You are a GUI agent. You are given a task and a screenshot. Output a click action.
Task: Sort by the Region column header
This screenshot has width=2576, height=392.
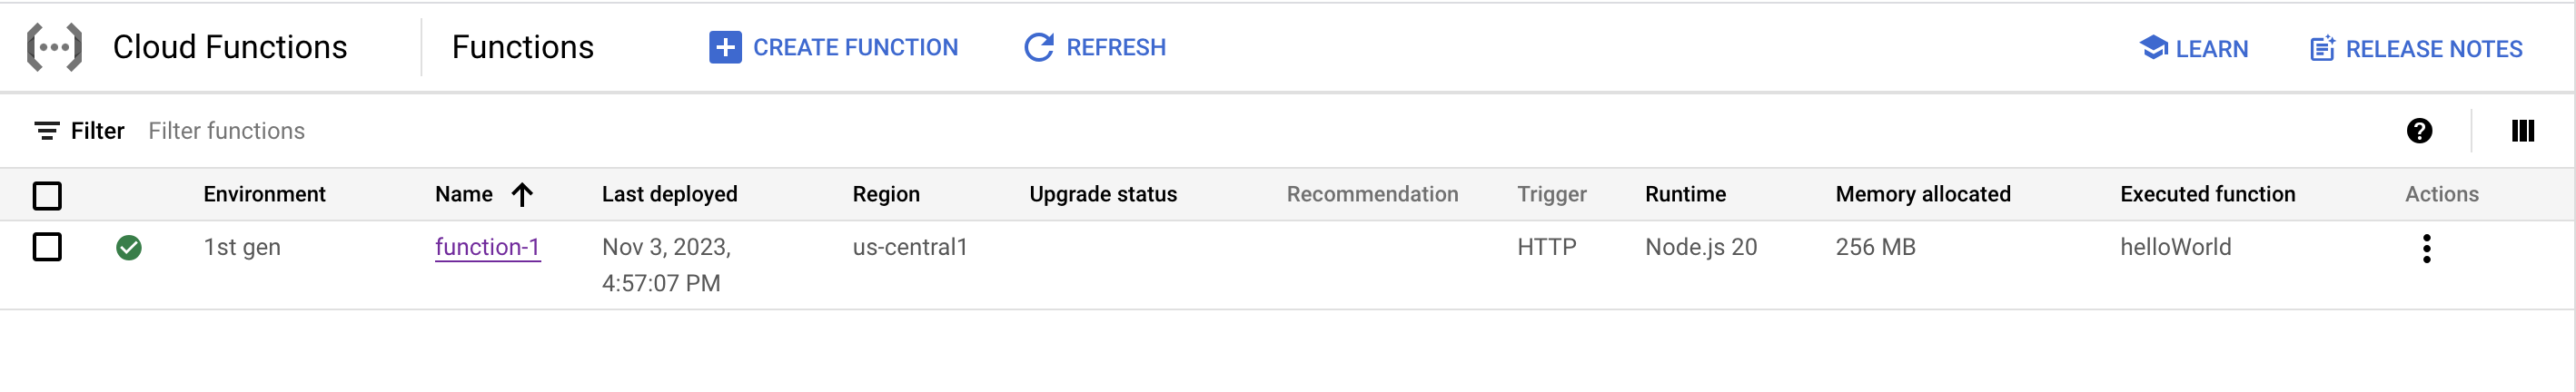point(885,194)
